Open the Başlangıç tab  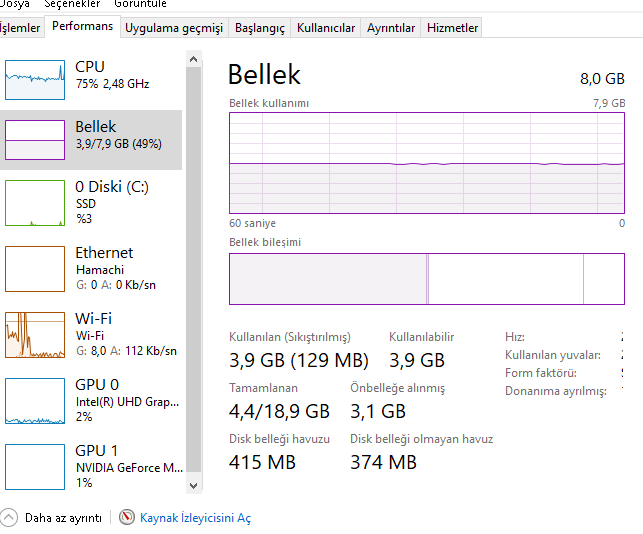coord(260,28)
